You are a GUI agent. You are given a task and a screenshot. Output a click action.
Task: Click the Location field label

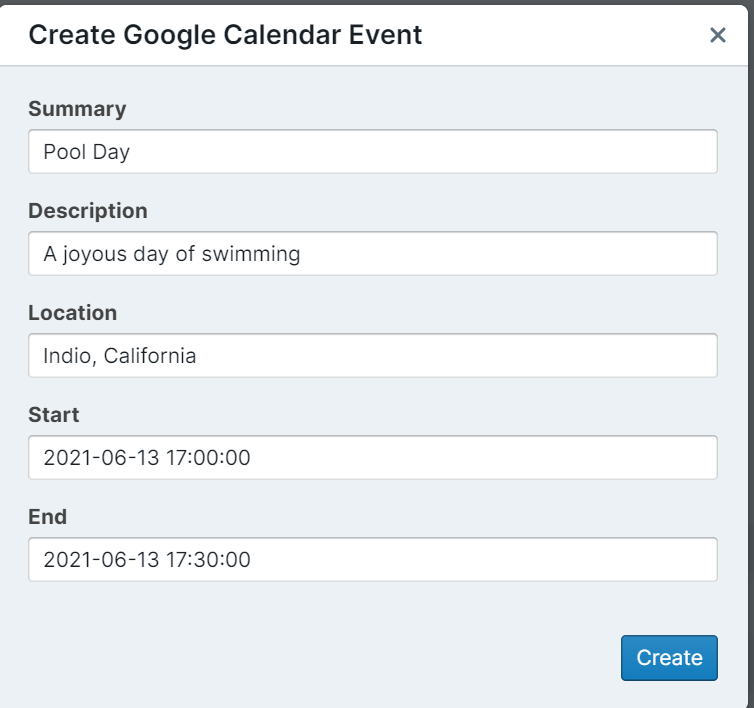(x=72, y=313)
